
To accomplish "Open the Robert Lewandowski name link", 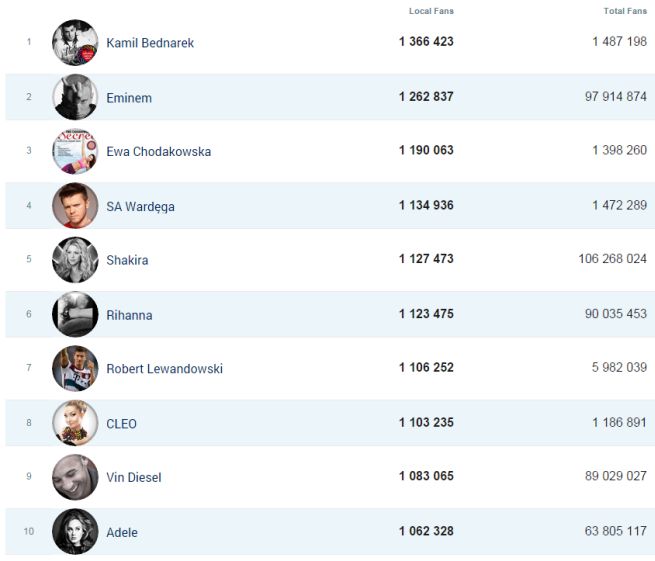I will [164, 369].
